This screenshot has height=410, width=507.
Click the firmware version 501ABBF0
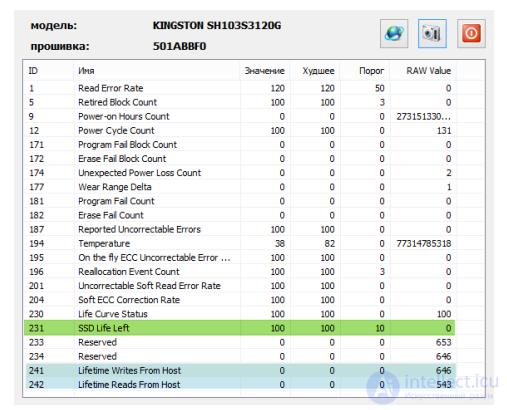(179, 46)
